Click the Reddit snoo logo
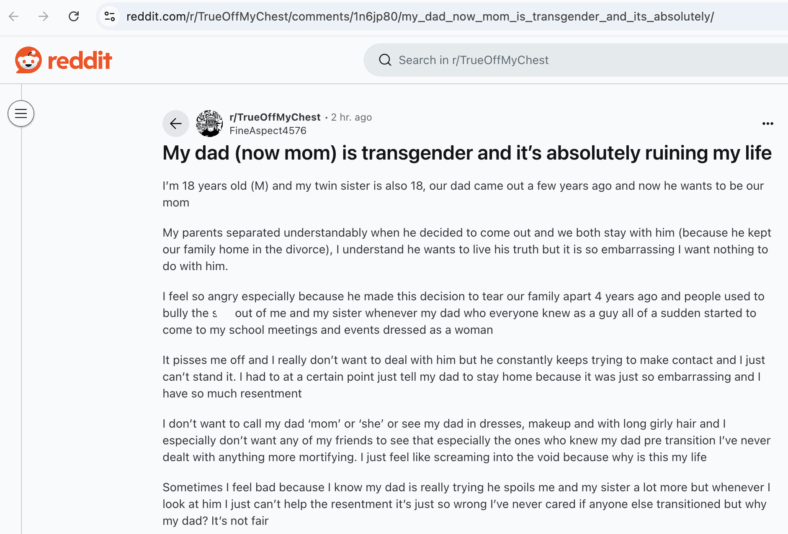 (28, 60)
